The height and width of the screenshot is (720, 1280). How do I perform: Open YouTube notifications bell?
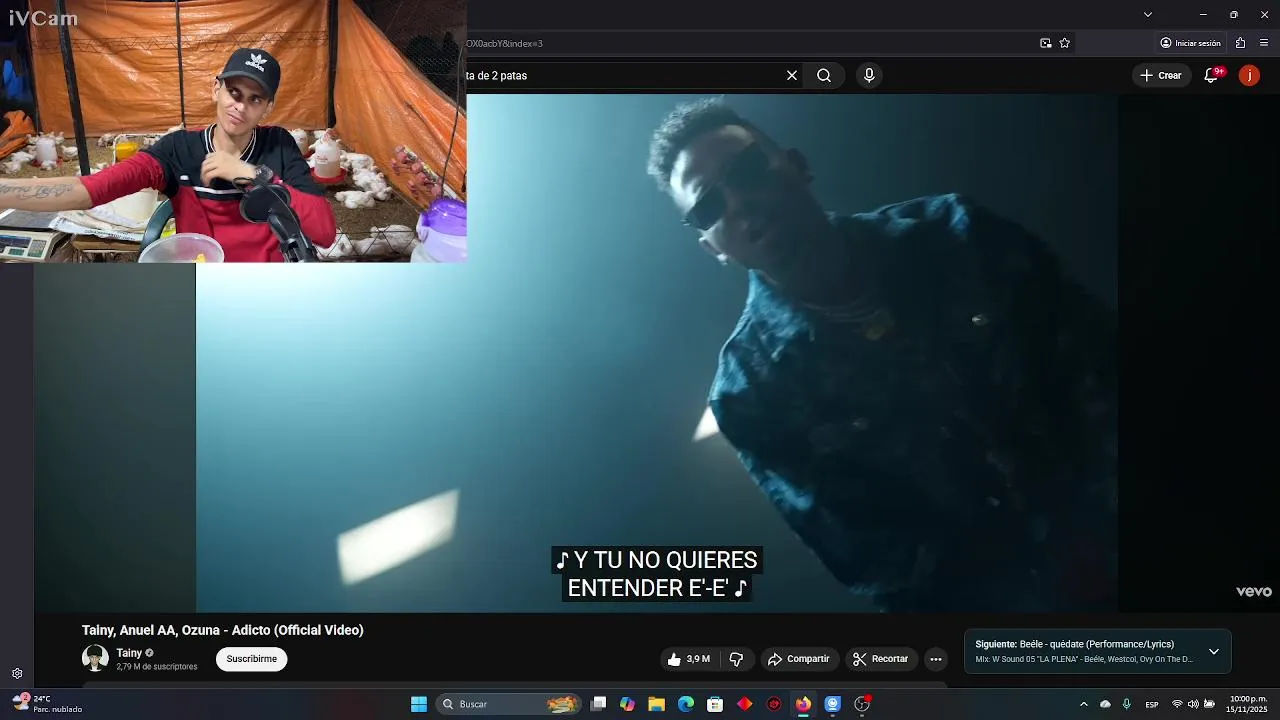click(x=1212, y=75)
